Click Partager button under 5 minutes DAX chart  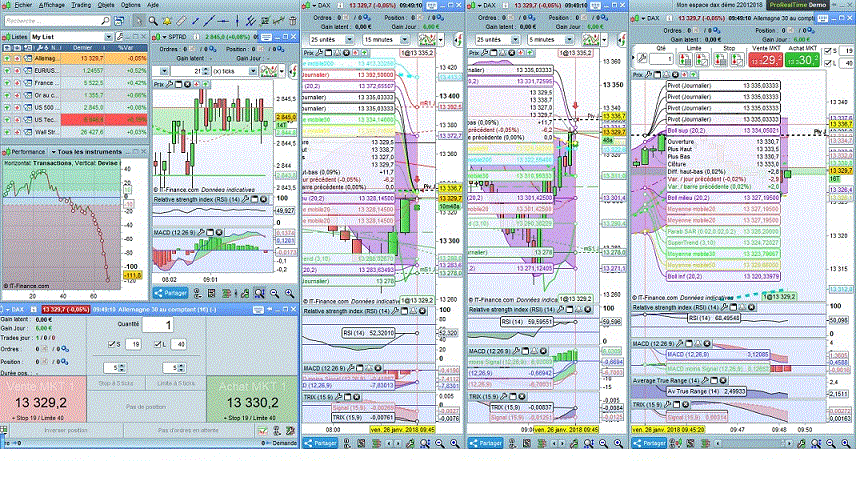(x=485, y=443)
